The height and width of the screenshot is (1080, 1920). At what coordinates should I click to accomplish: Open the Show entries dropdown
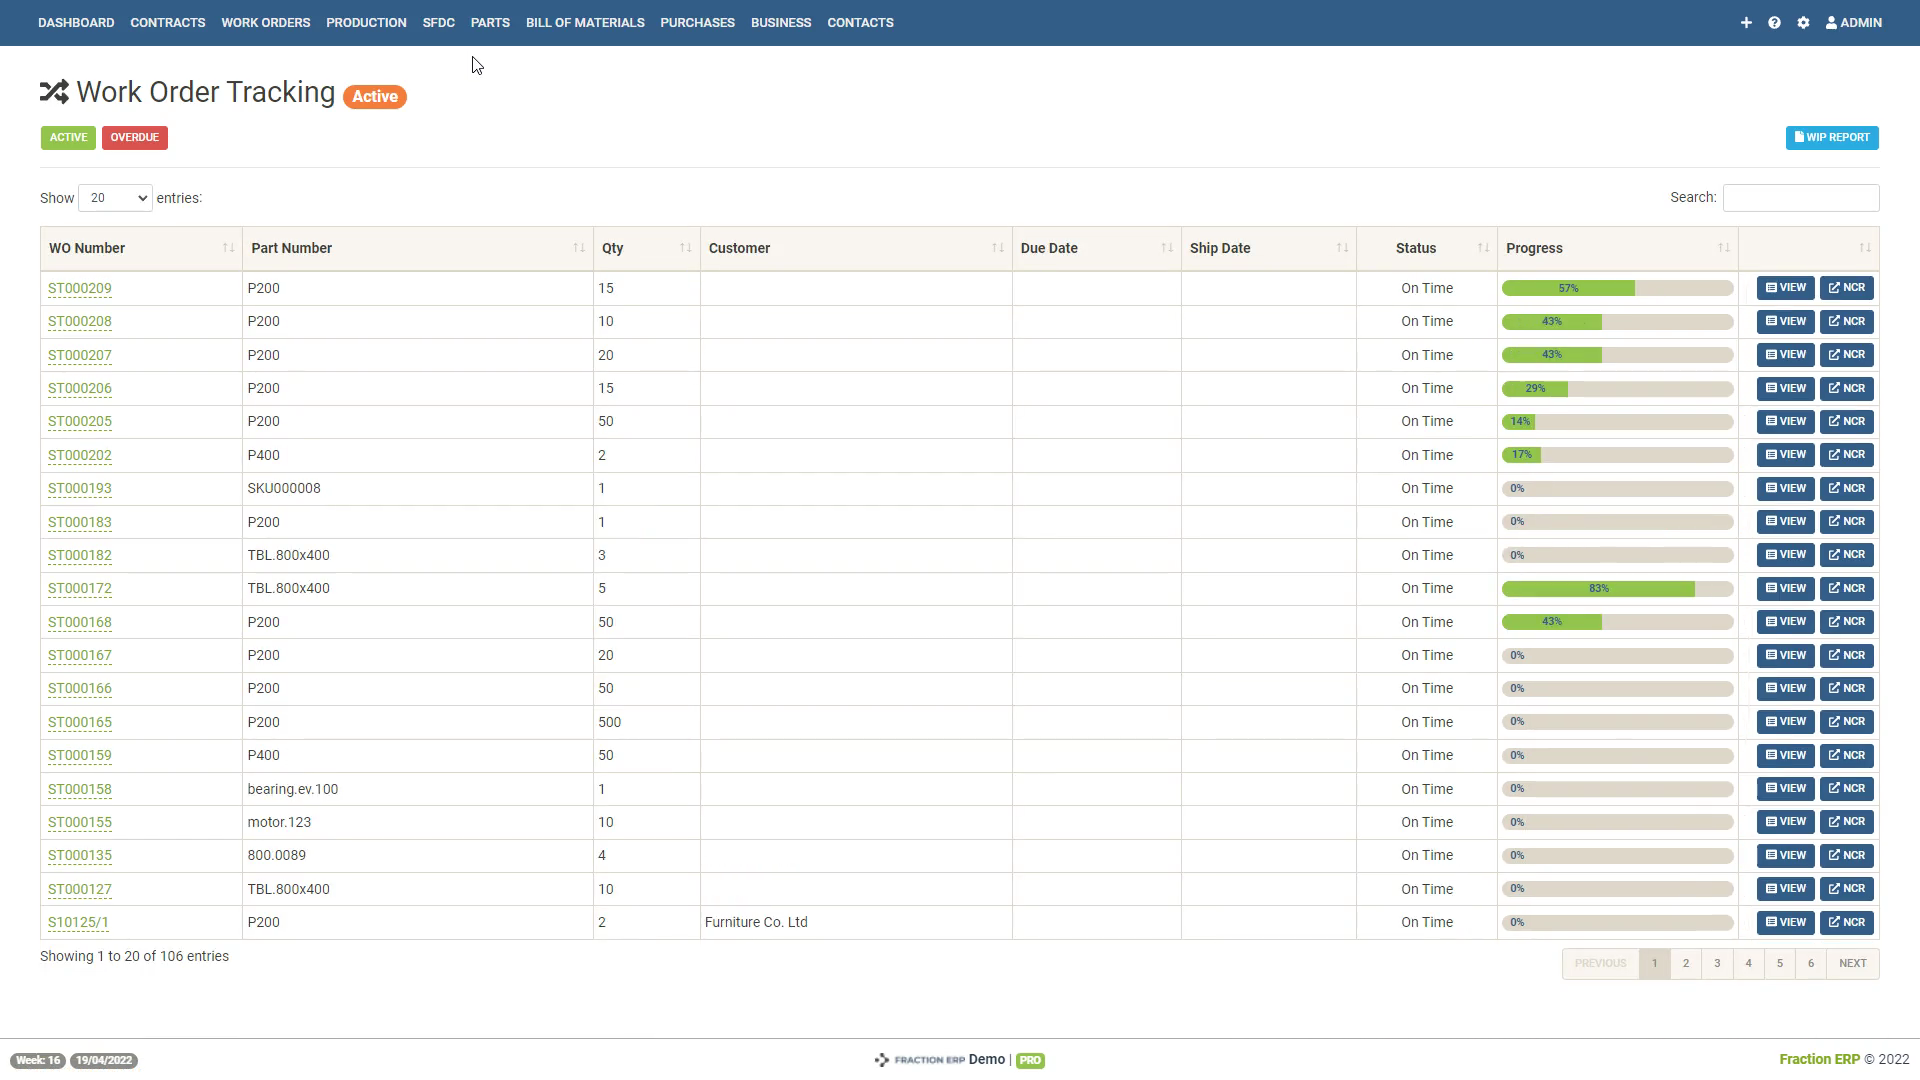pos(114,198)
